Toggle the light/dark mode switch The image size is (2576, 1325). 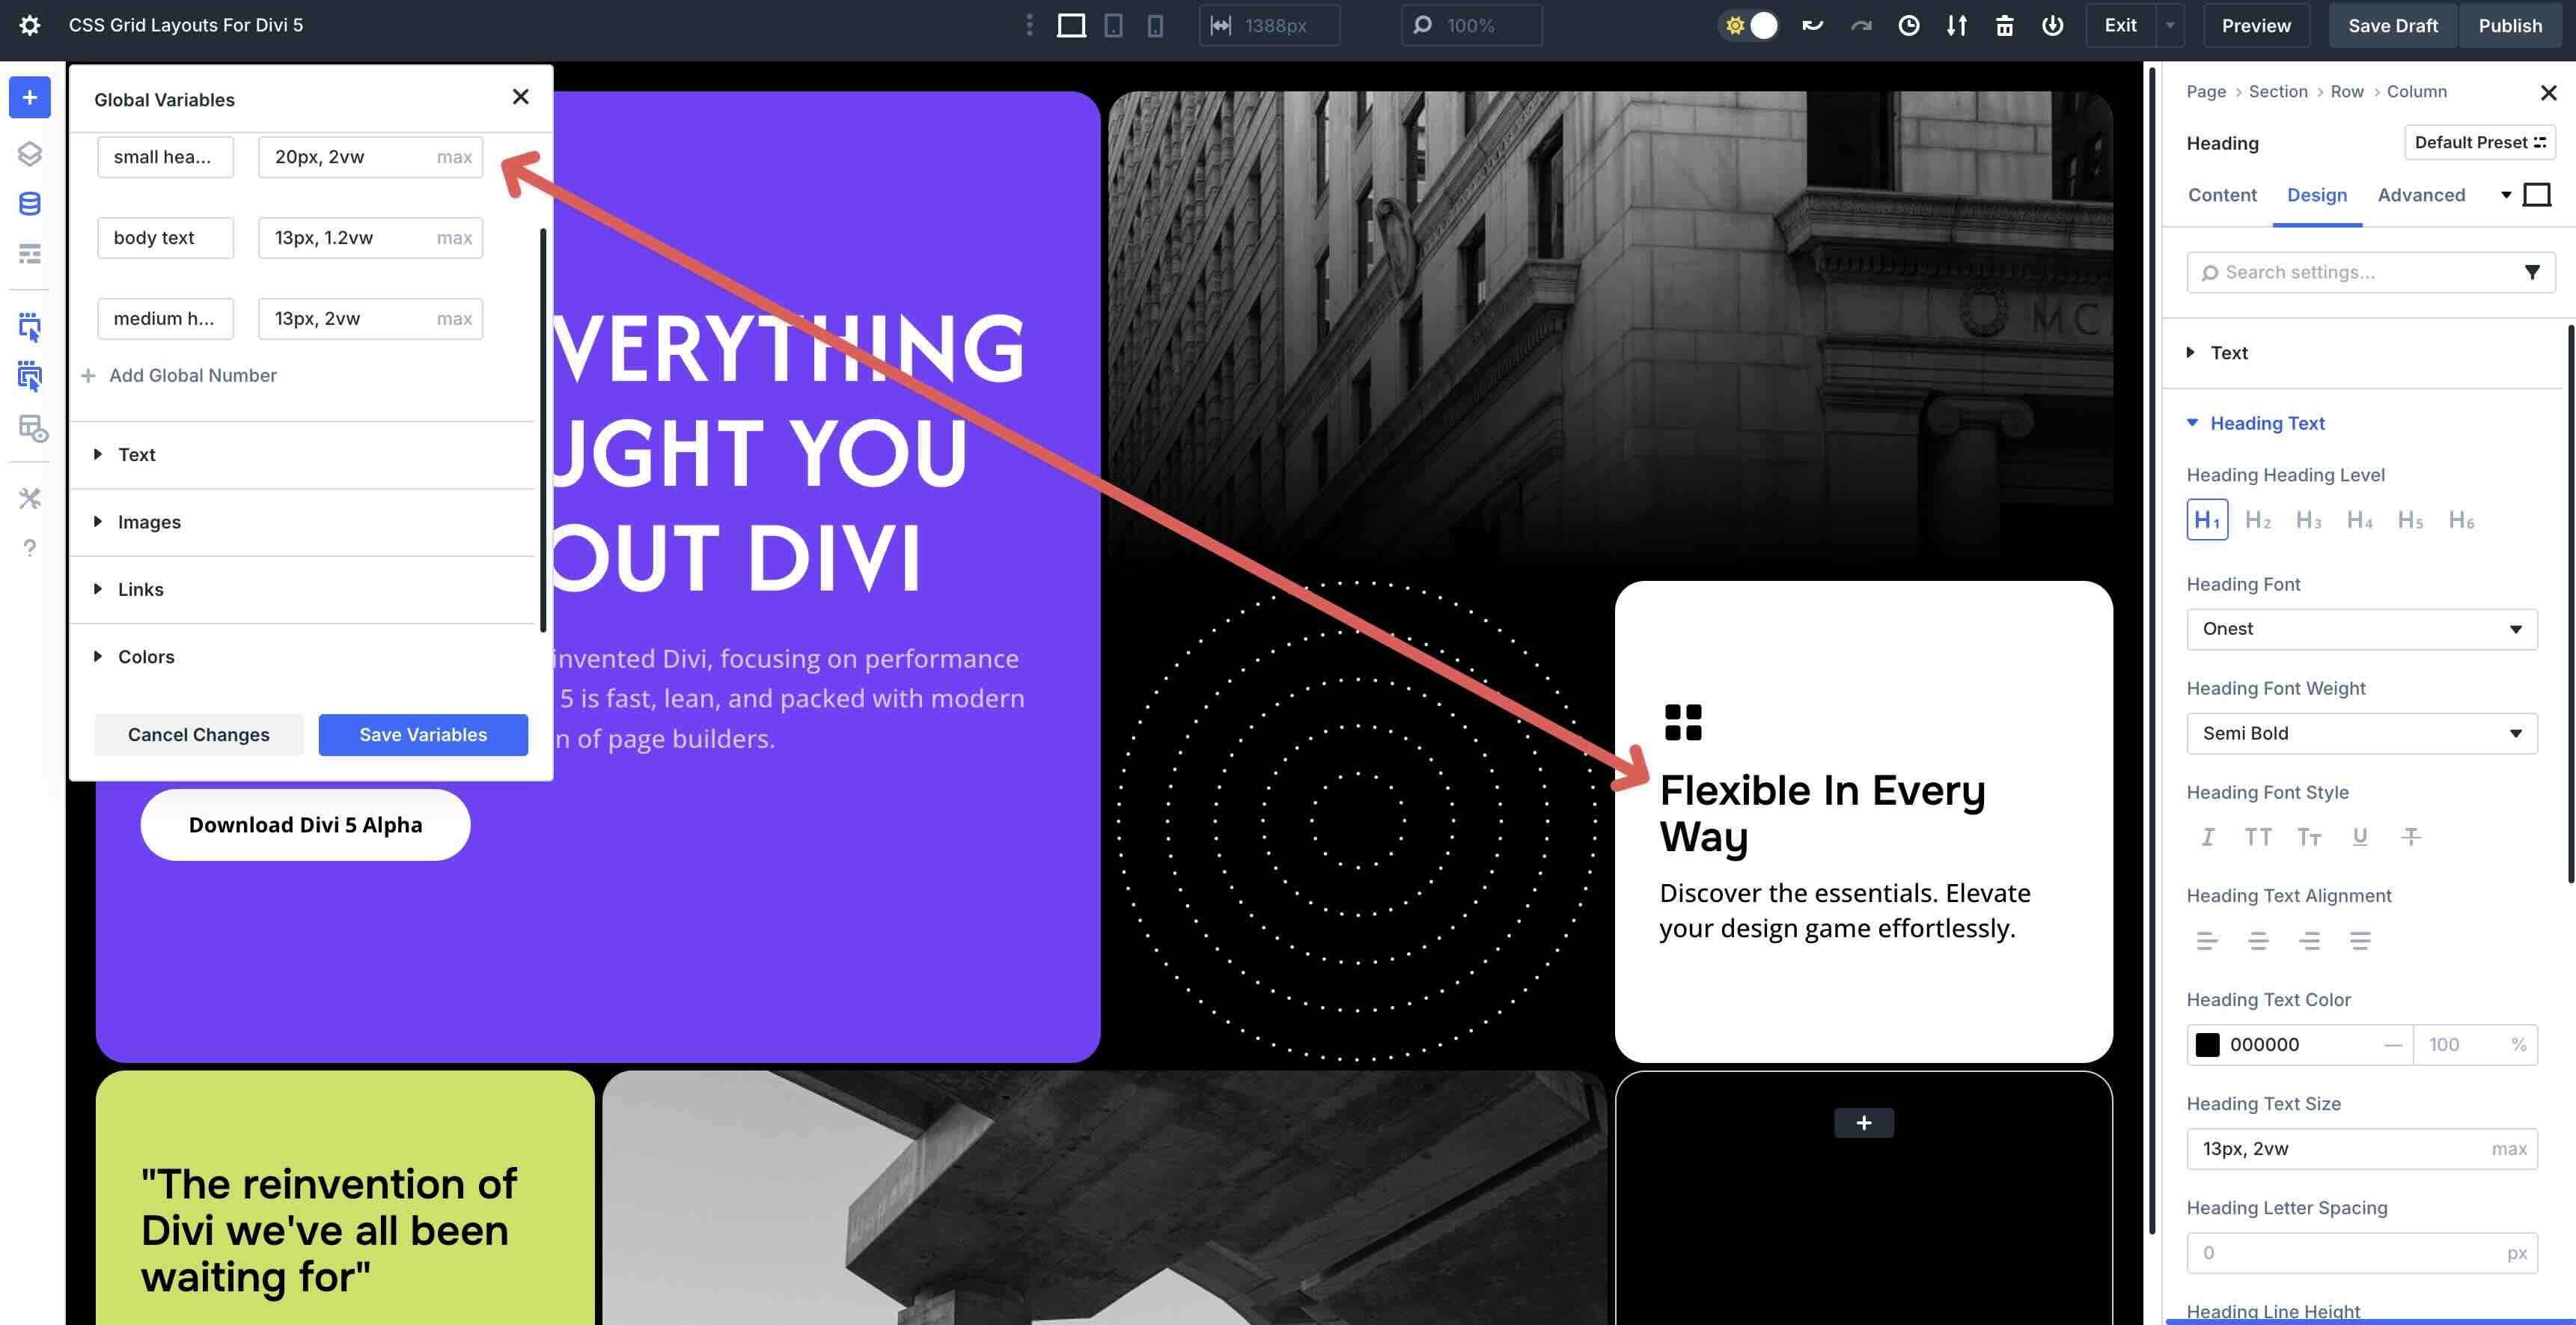click(1748, 25)
